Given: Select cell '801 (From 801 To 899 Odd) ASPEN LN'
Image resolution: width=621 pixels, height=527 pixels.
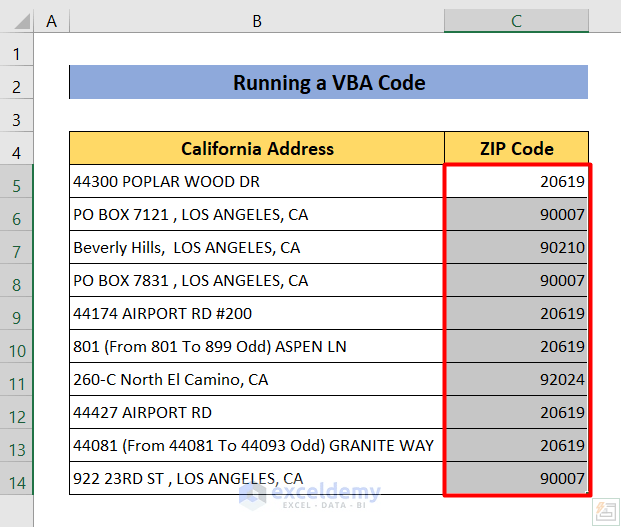Looking at the screenshot, I should tap(257, 346).
